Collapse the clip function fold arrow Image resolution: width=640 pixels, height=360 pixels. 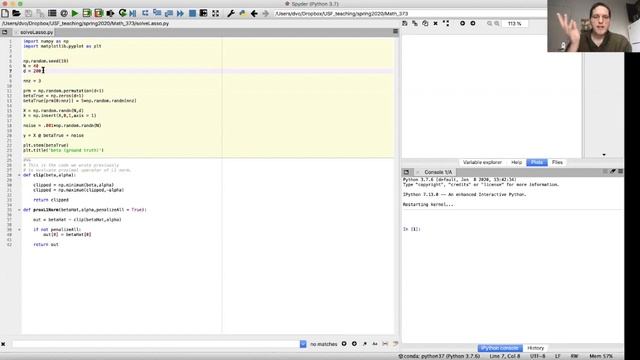19,175
